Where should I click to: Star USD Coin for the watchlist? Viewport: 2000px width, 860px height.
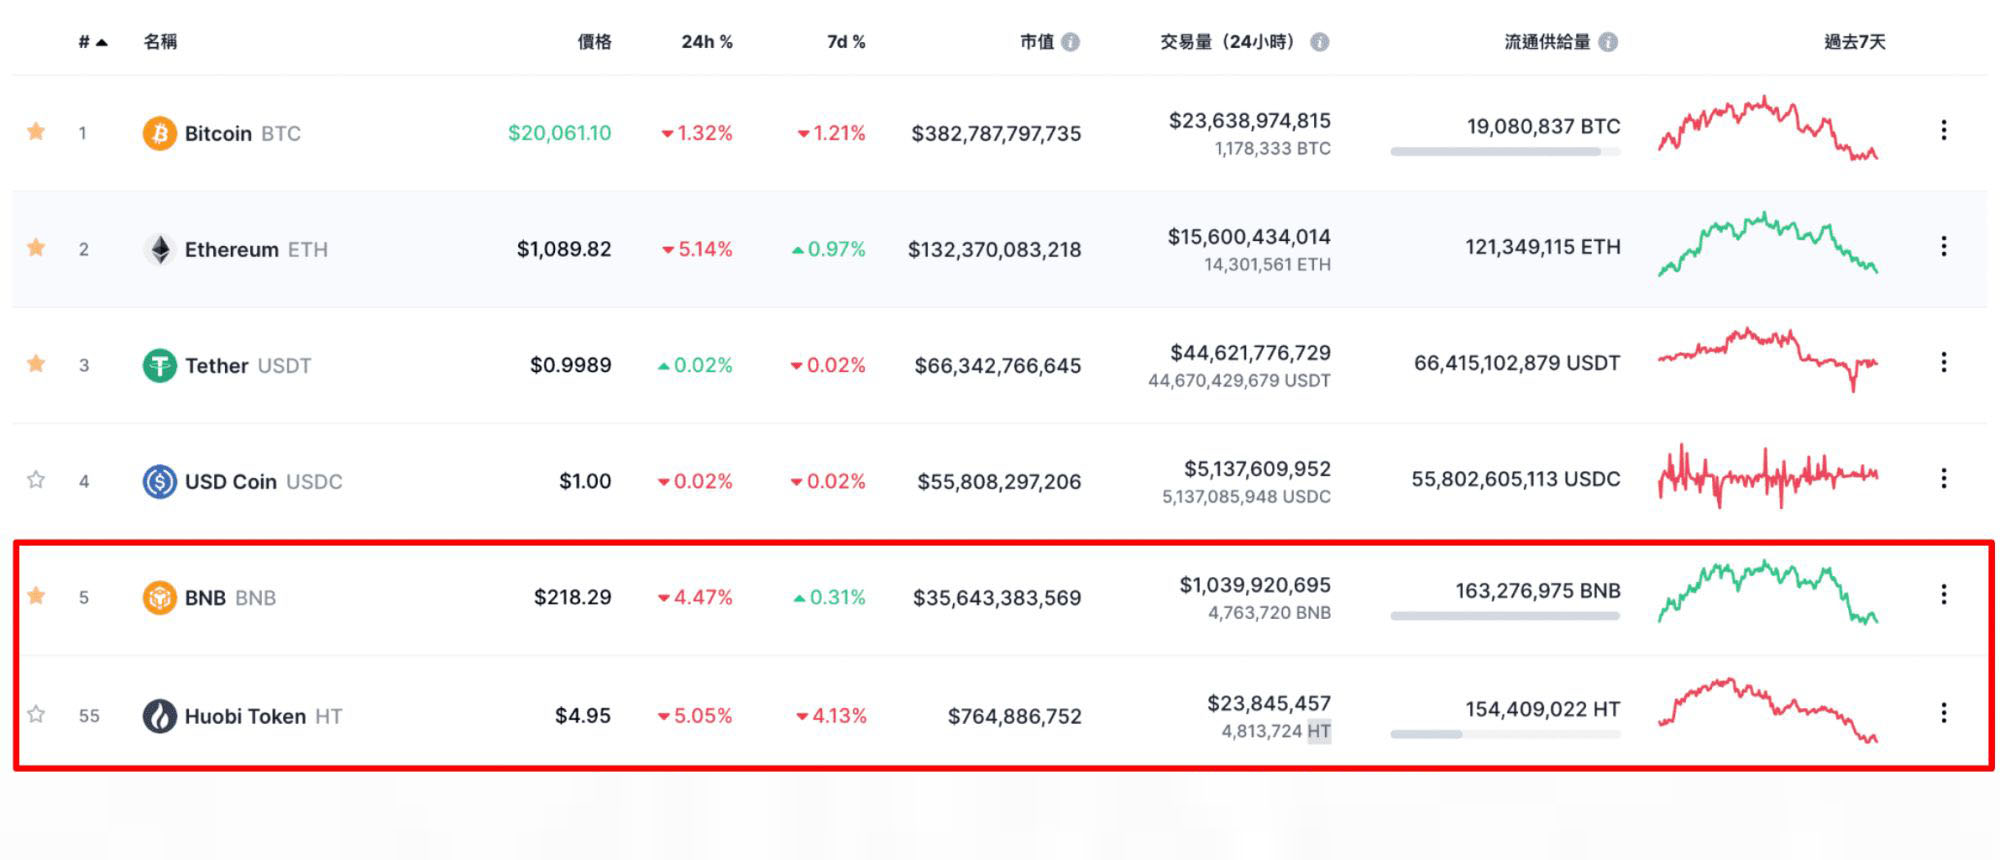[36, 480]
